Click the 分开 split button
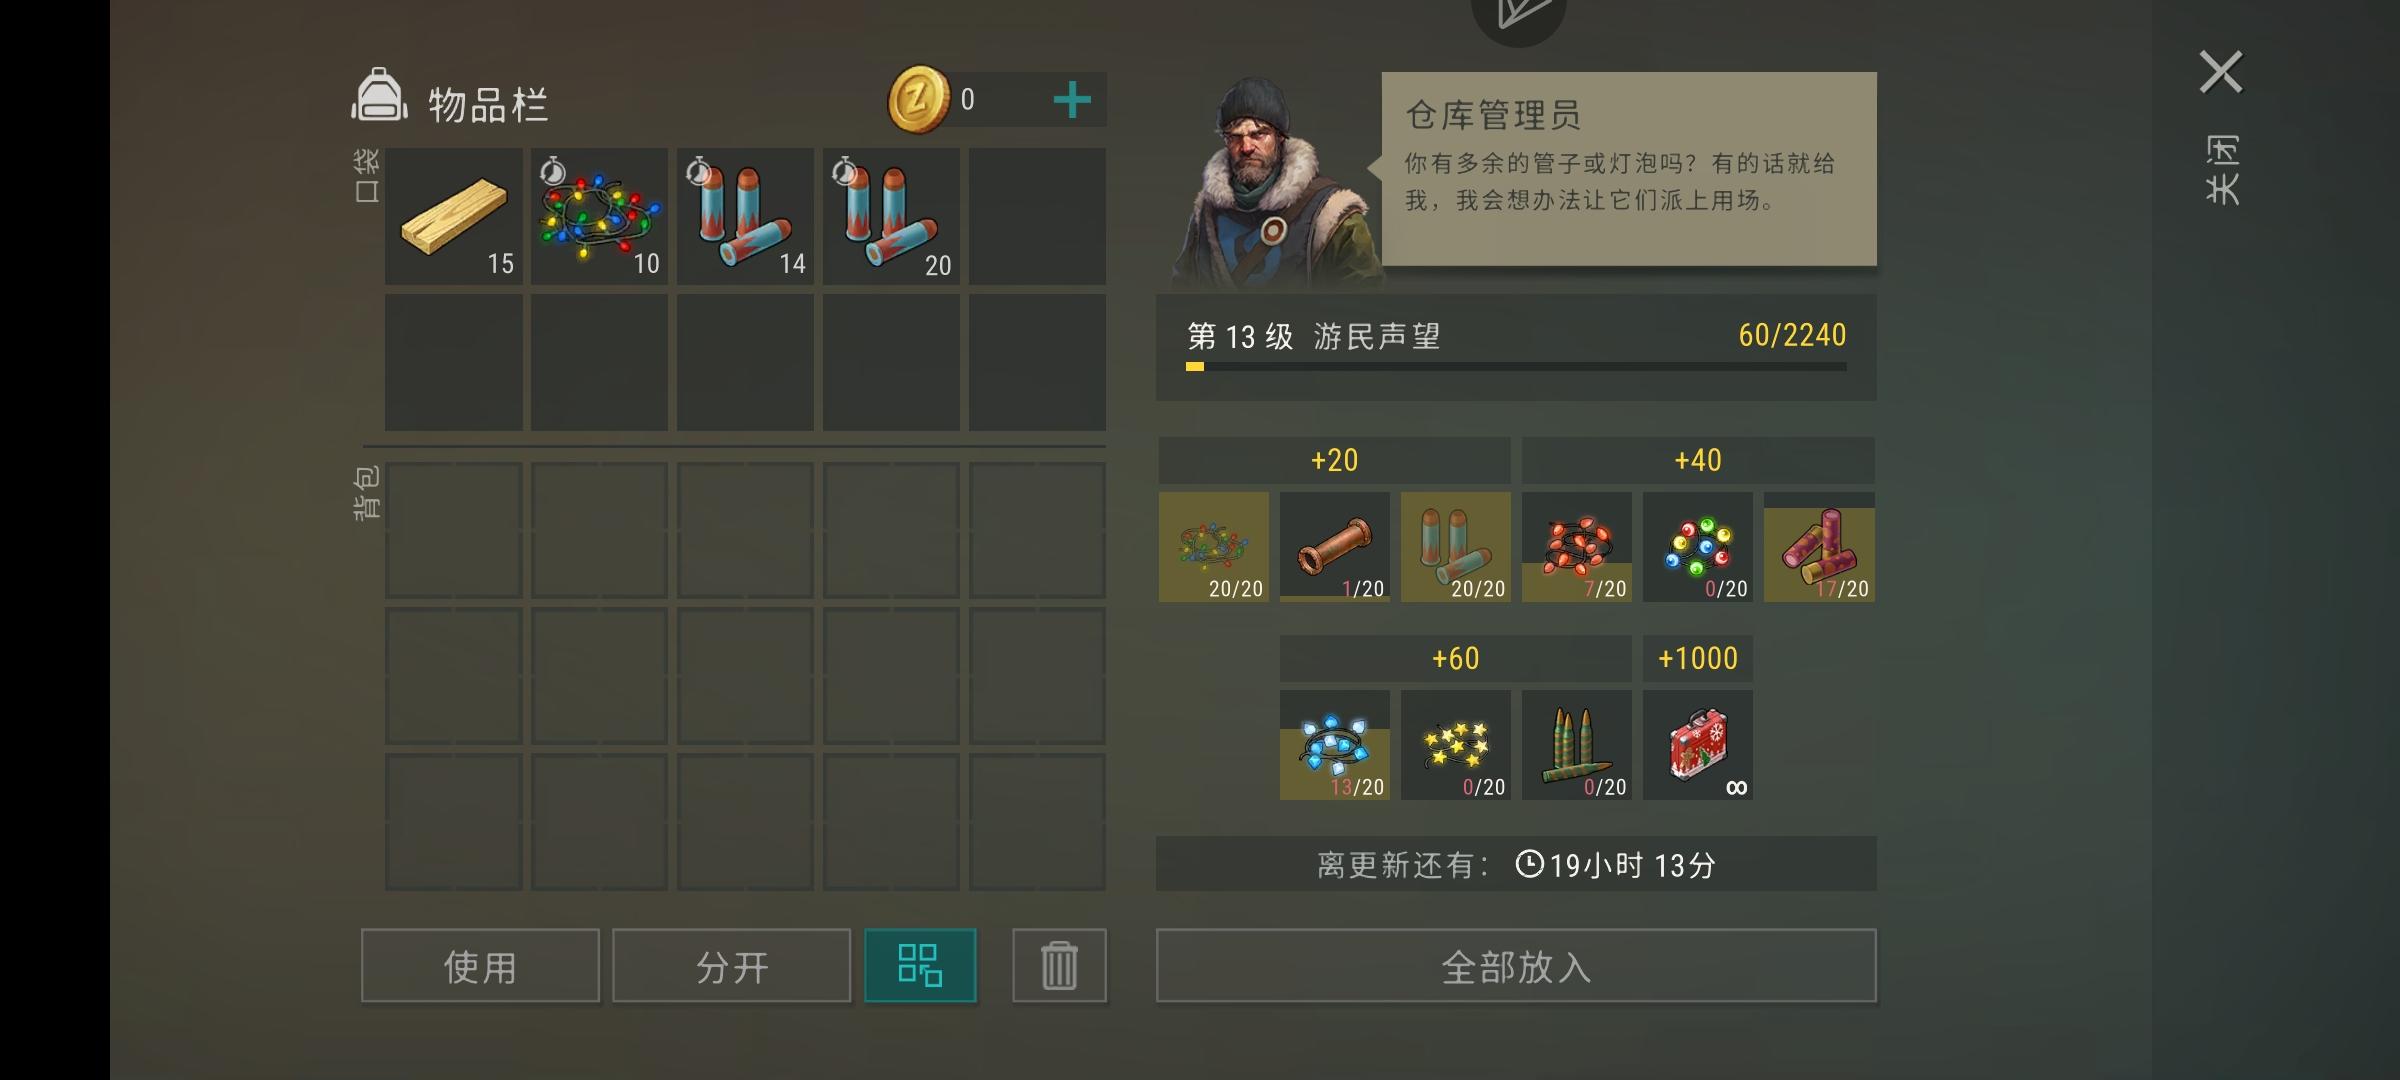 point(731,965)
